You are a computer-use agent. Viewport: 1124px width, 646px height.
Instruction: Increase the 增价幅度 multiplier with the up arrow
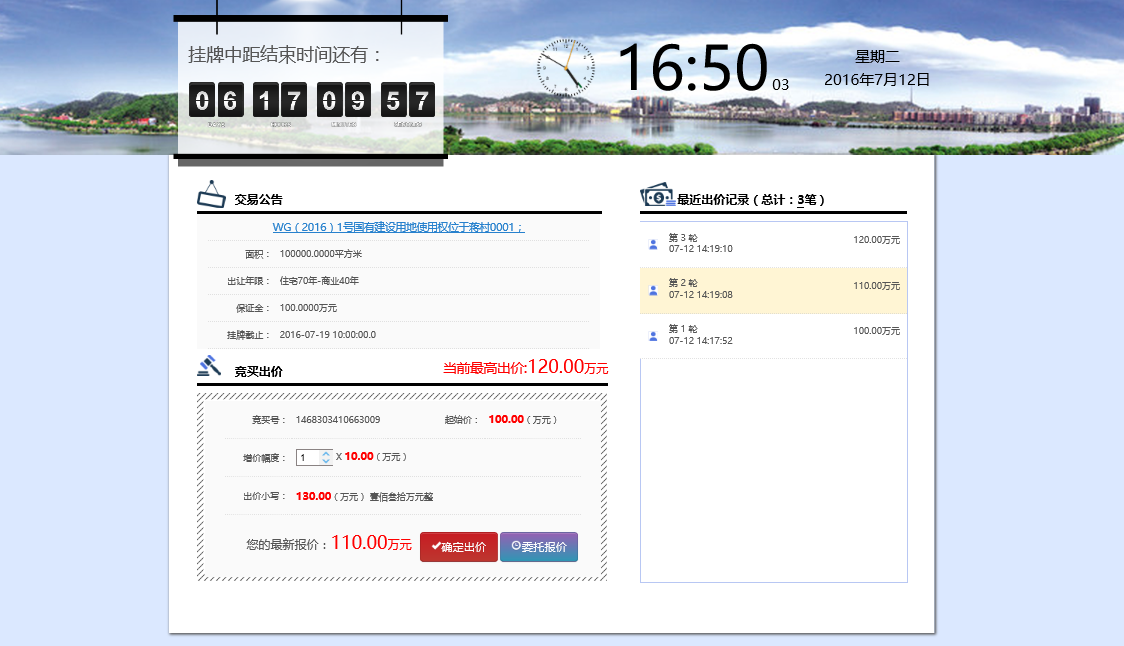pos(326,453)
